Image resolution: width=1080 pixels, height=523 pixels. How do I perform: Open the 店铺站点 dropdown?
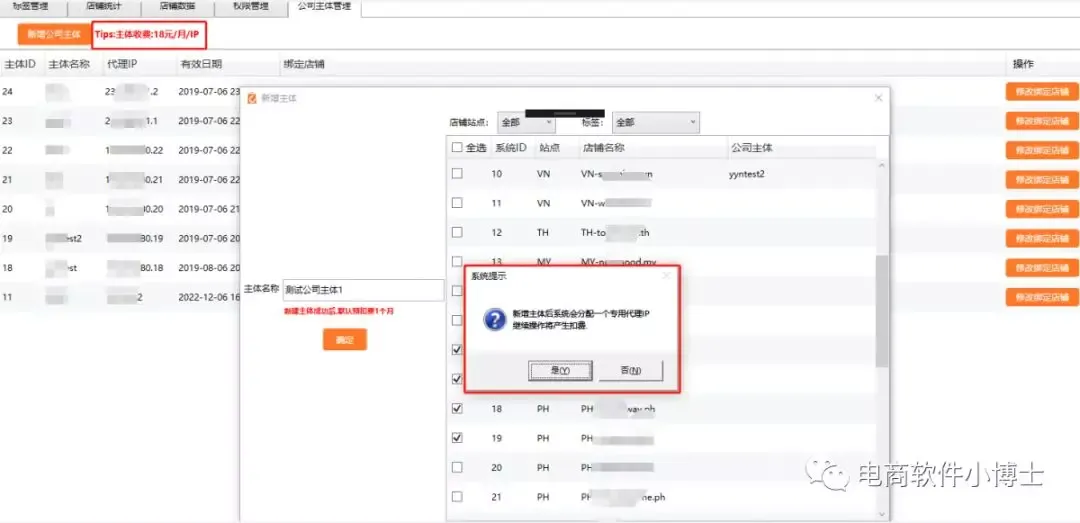526,123
